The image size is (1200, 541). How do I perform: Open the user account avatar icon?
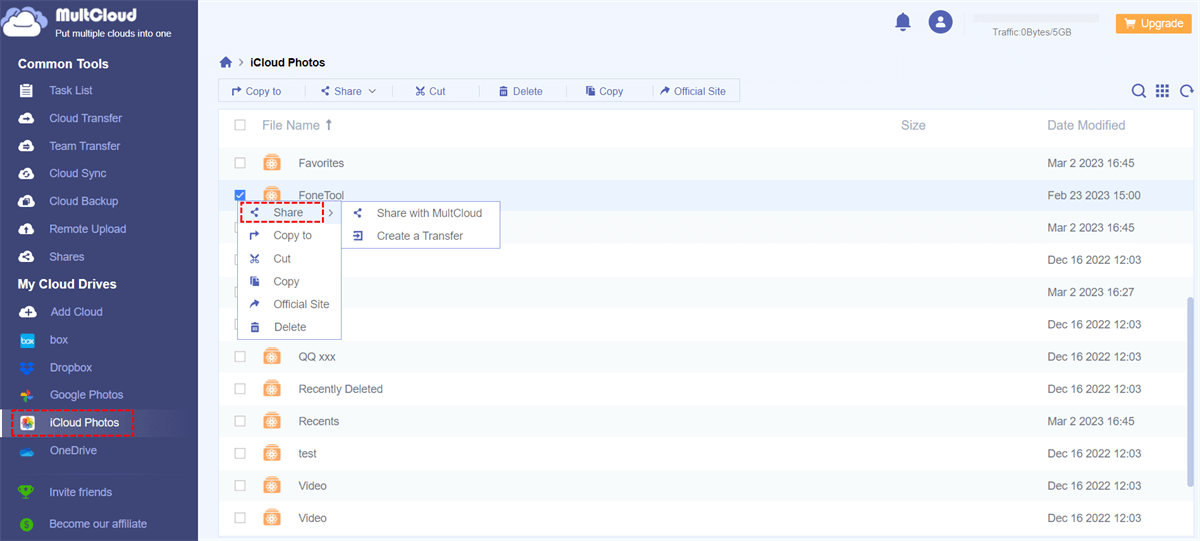[940, 22]
